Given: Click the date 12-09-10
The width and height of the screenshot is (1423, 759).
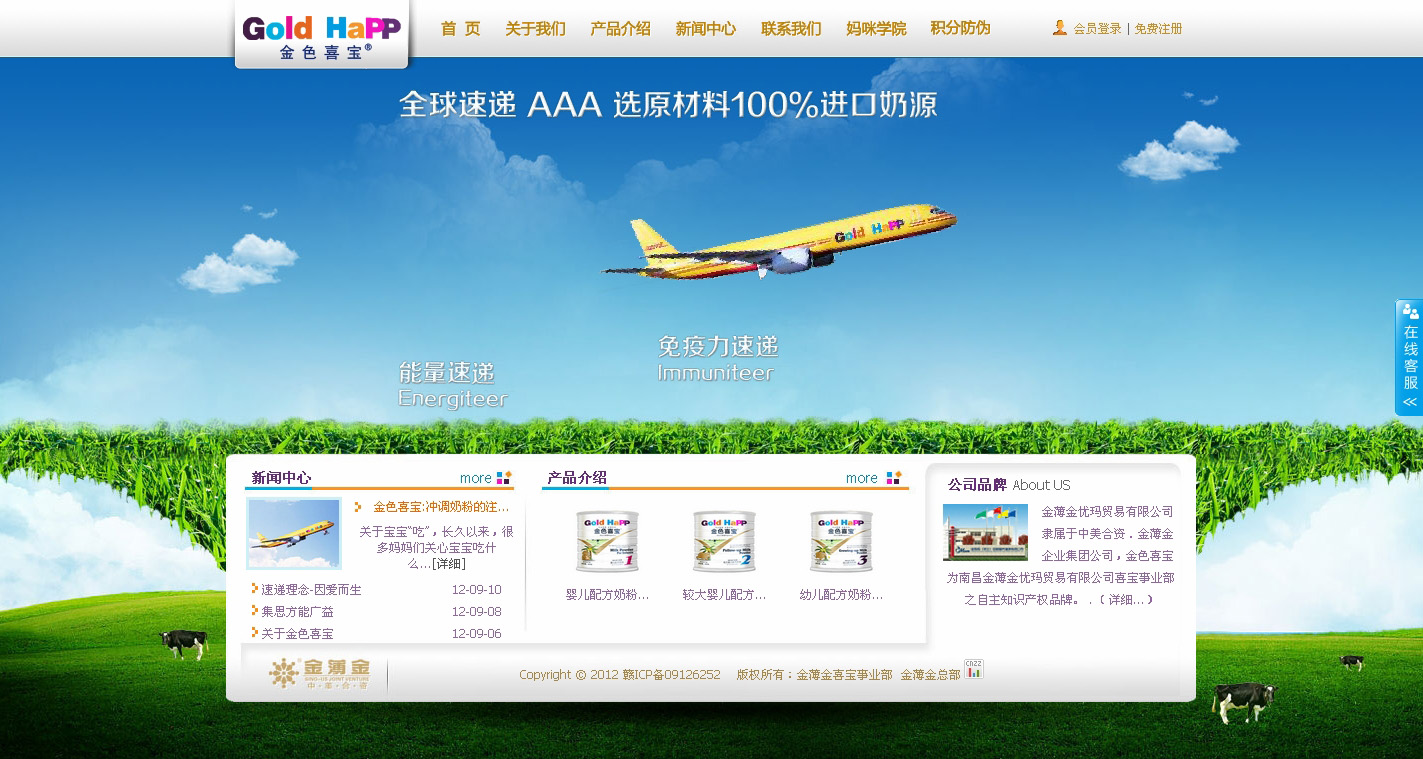Looking at the screenshot, I should tap(477, 590).
